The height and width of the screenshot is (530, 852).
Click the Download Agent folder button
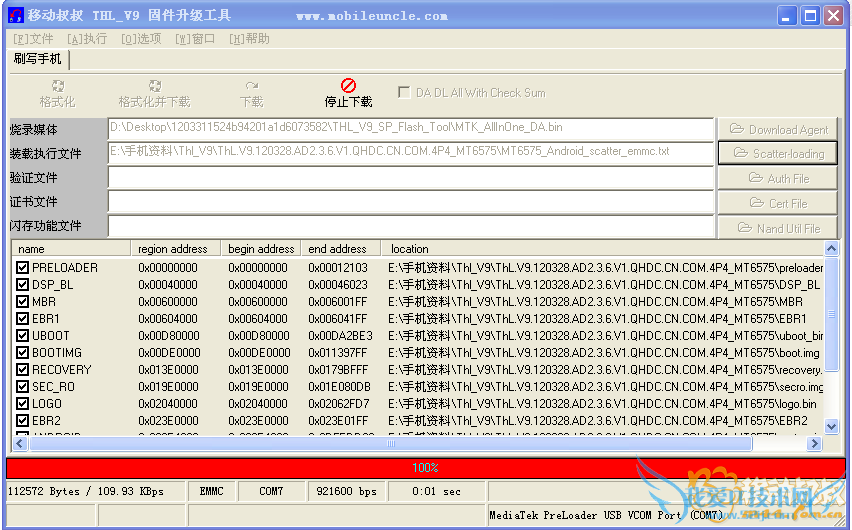pos(778,129)
